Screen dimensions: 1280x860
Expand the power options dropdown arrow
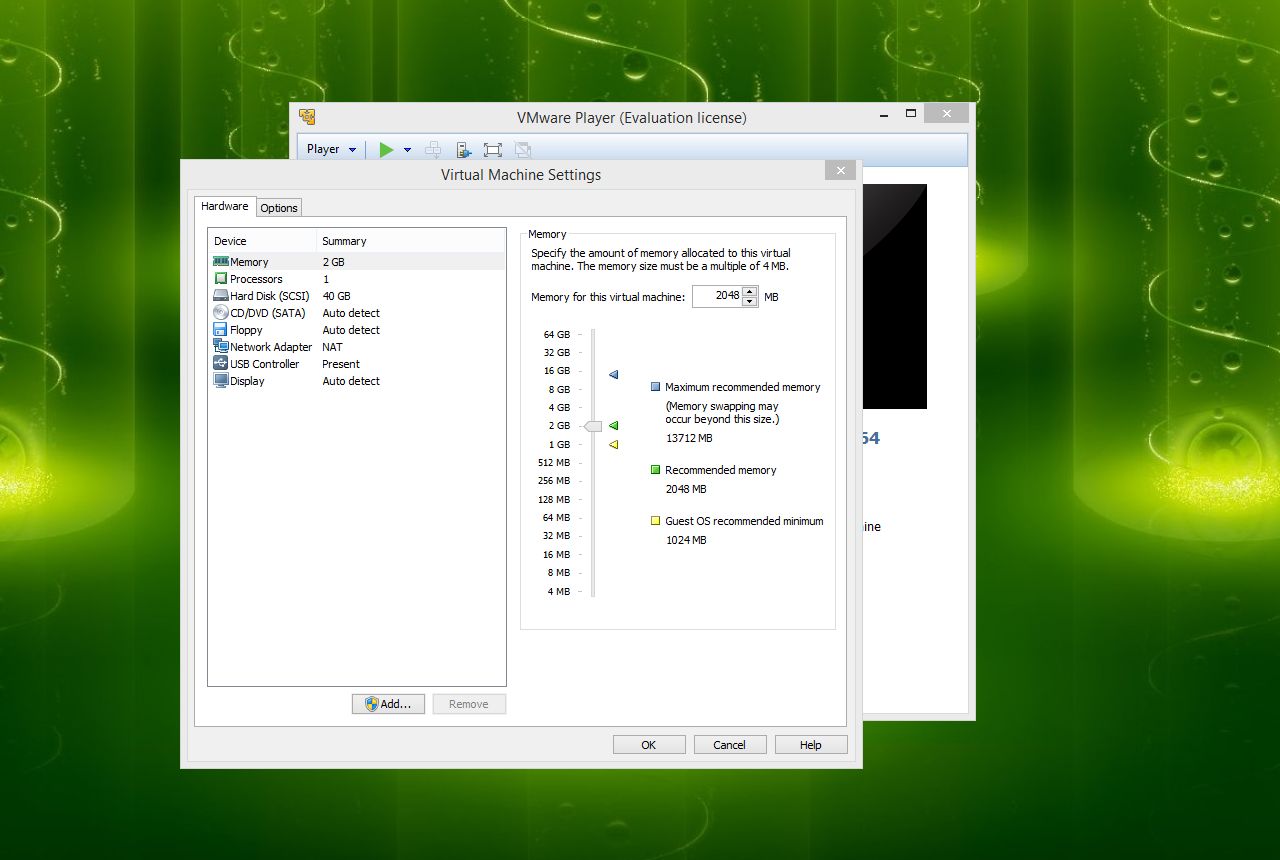click(408, 149)
